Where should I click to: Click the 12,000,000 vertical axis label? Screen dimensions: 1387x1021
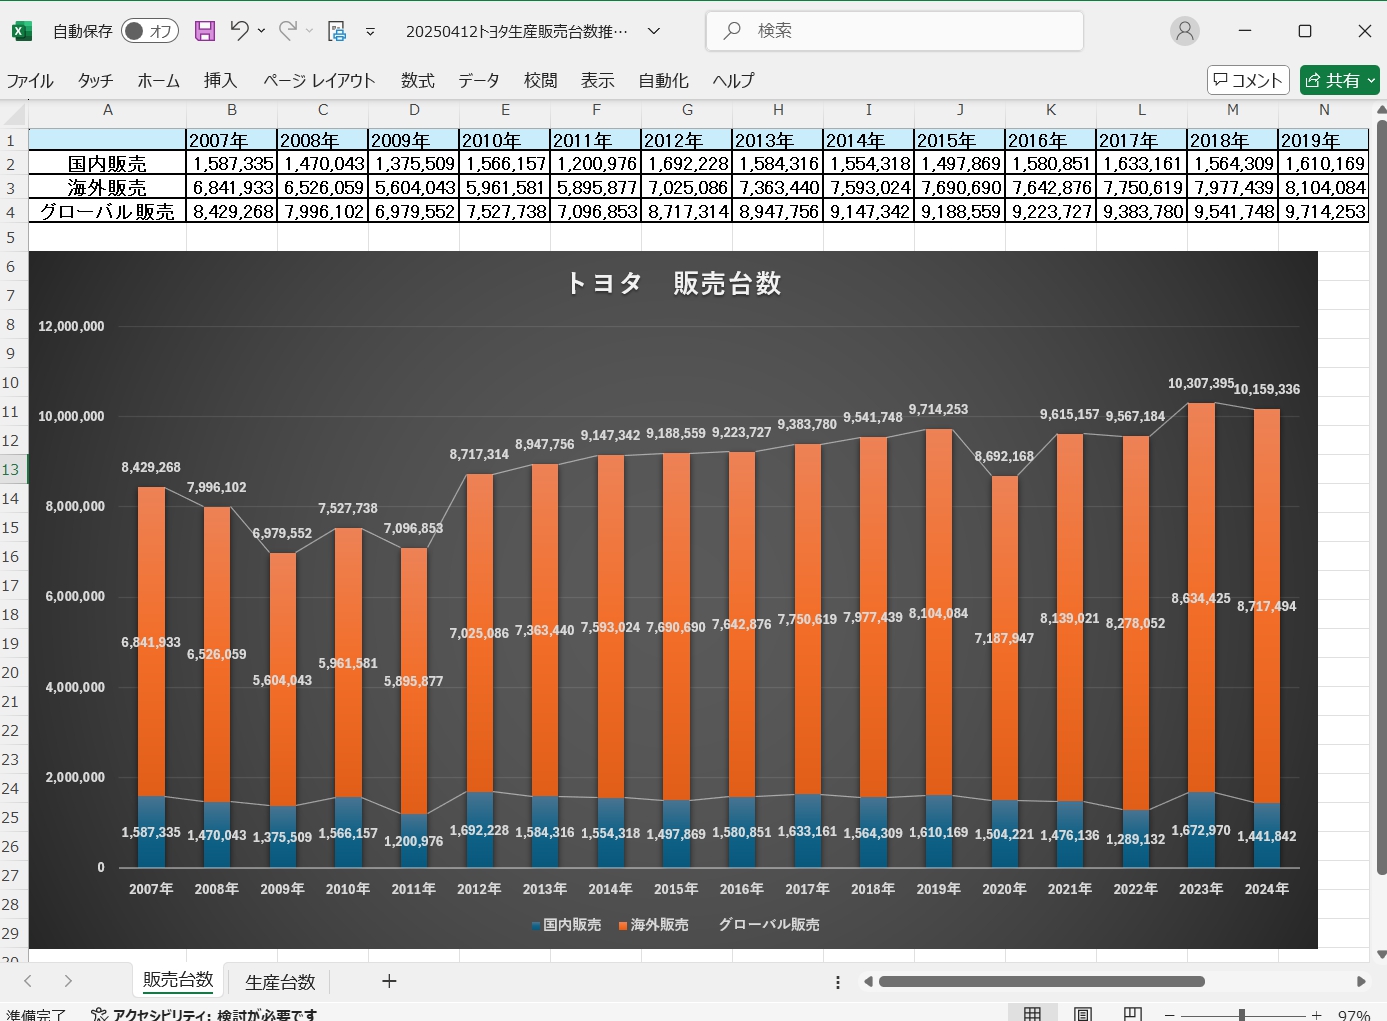[x=71, y=326]
